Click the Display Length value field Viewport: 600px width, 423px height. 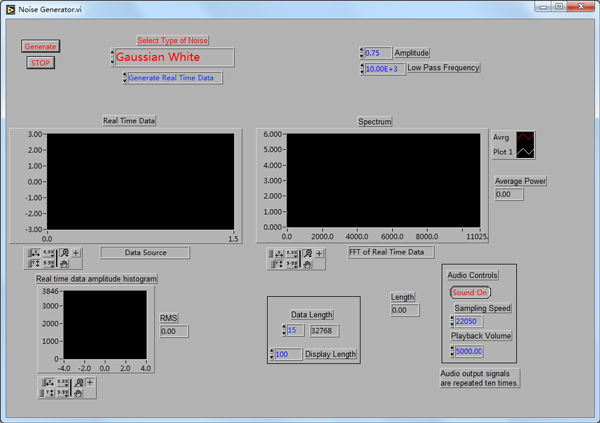(x=289, y=354)
